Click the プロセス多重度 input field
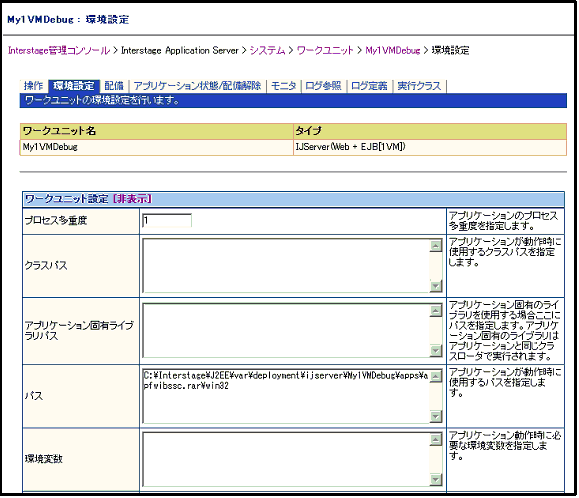Screen dimensions: 579x498 167,221
